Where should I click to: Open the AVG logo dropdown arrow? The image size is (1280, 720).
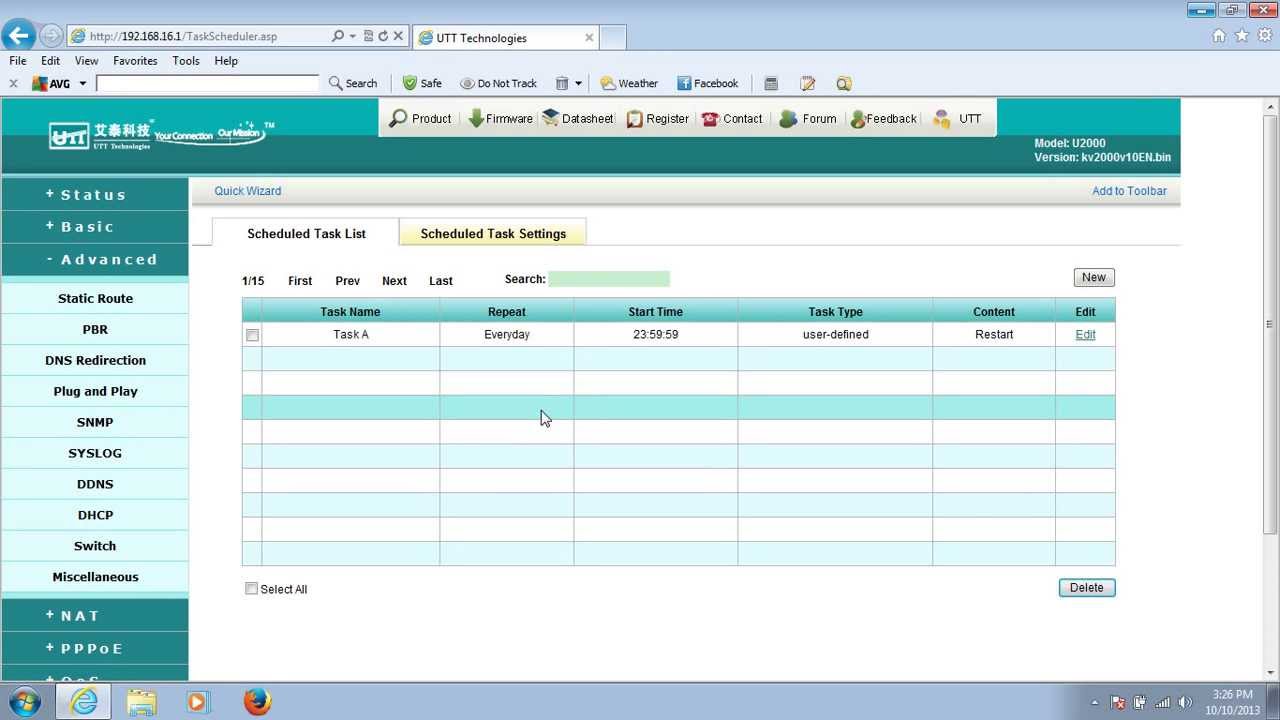[x=82, y=84]
